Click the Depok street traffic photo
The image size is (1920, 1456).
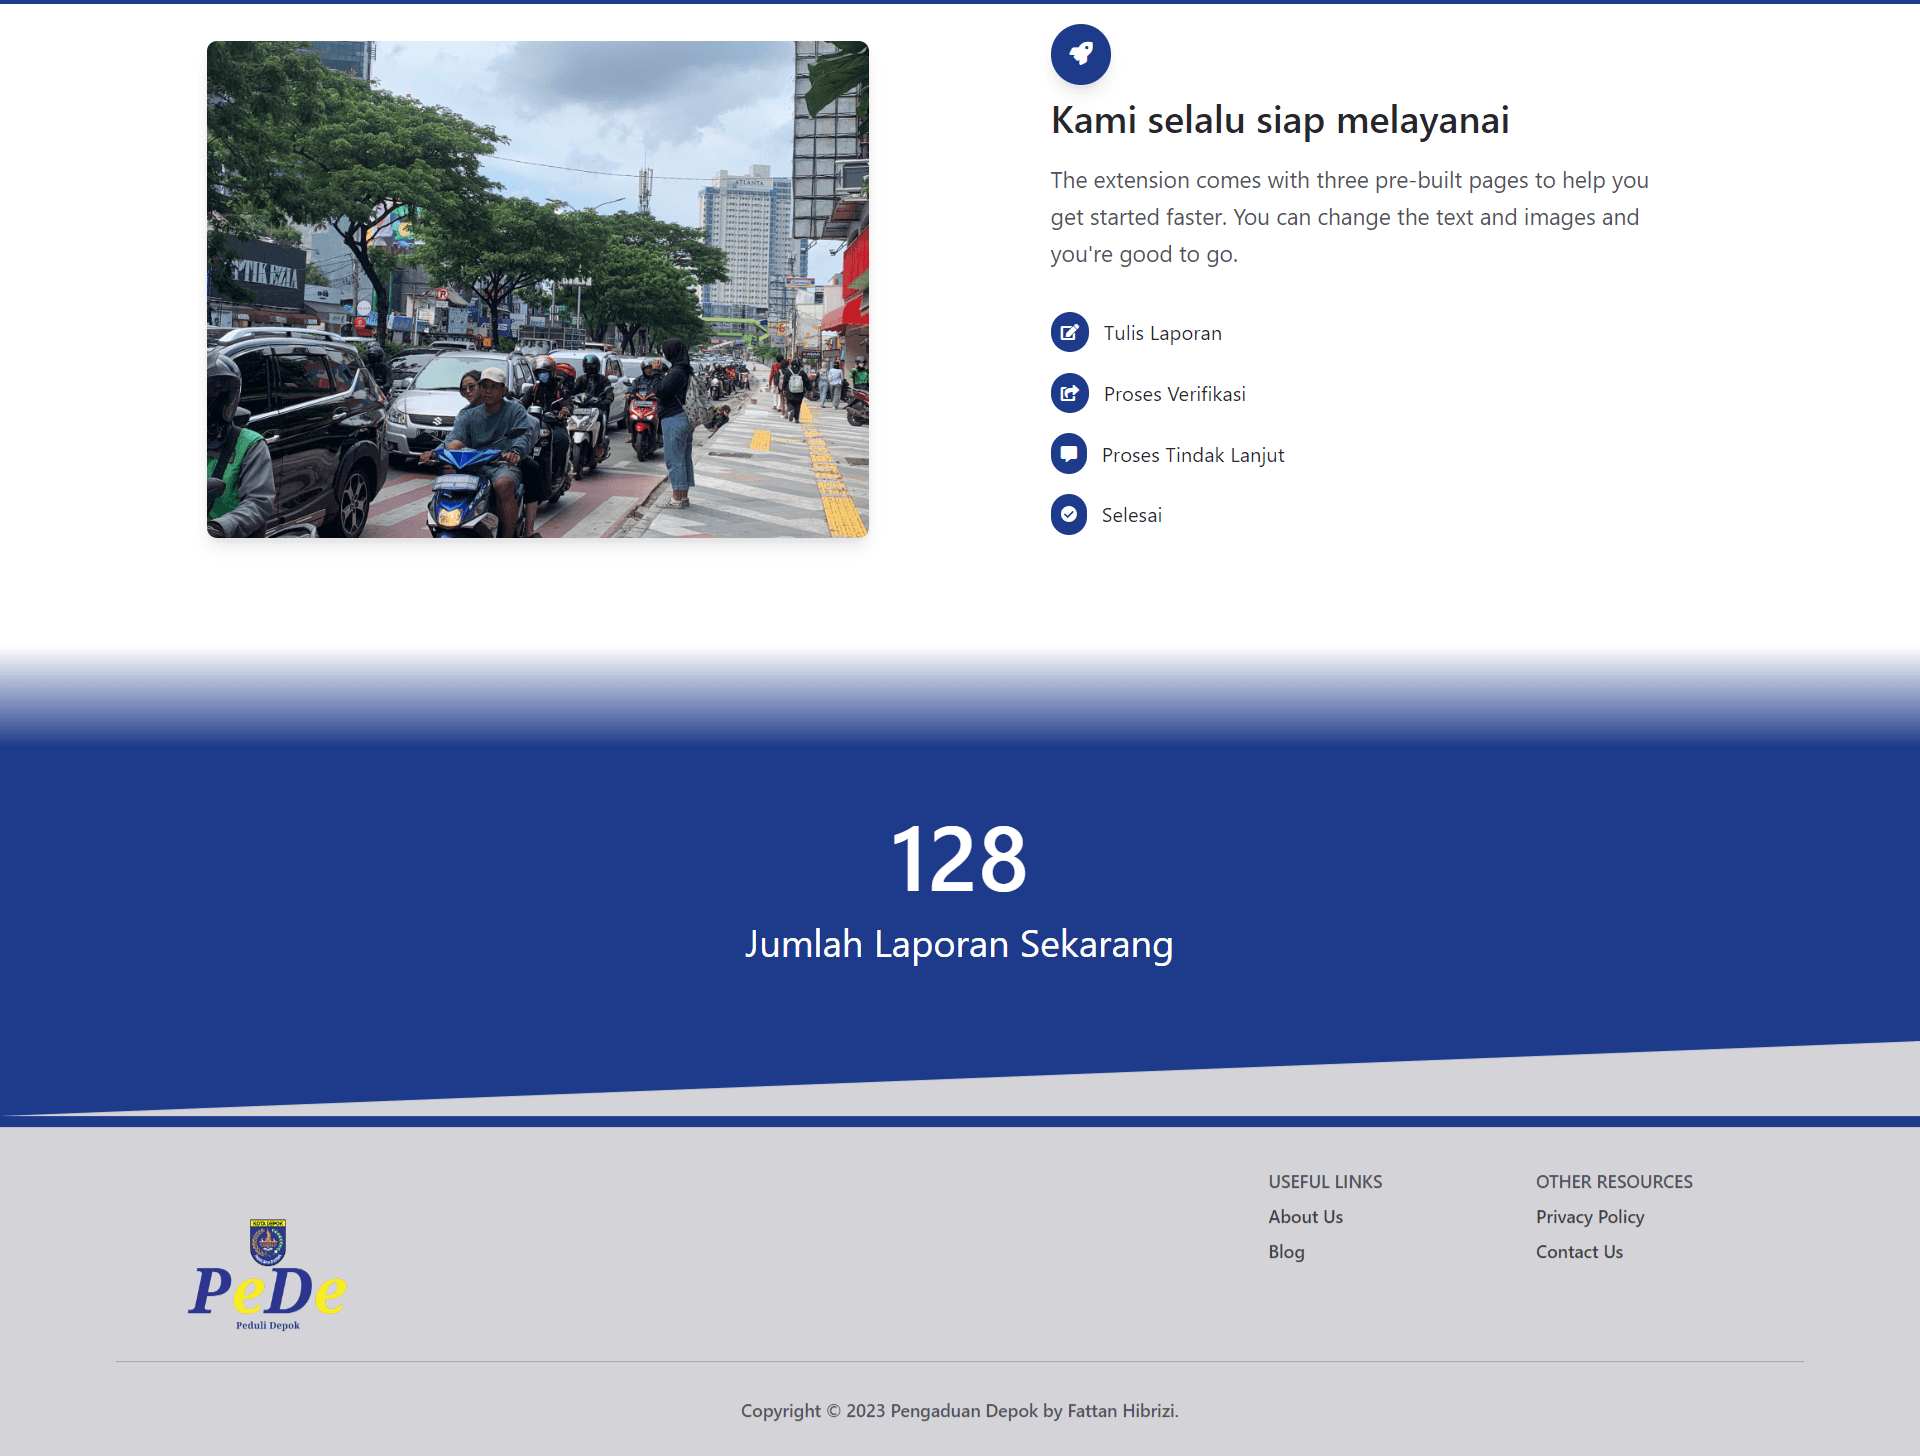(x=538, y=290)
